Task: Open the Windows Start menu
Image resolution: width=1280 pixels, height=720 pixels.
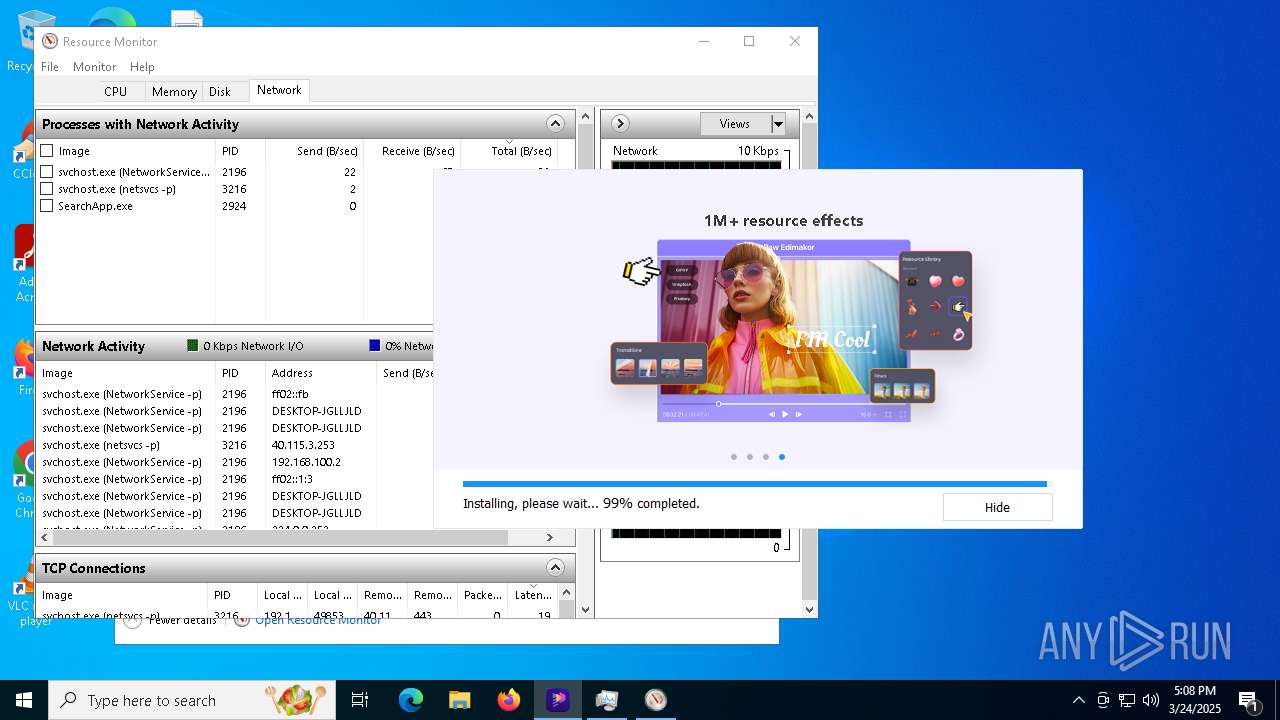Action: [24, 700]
